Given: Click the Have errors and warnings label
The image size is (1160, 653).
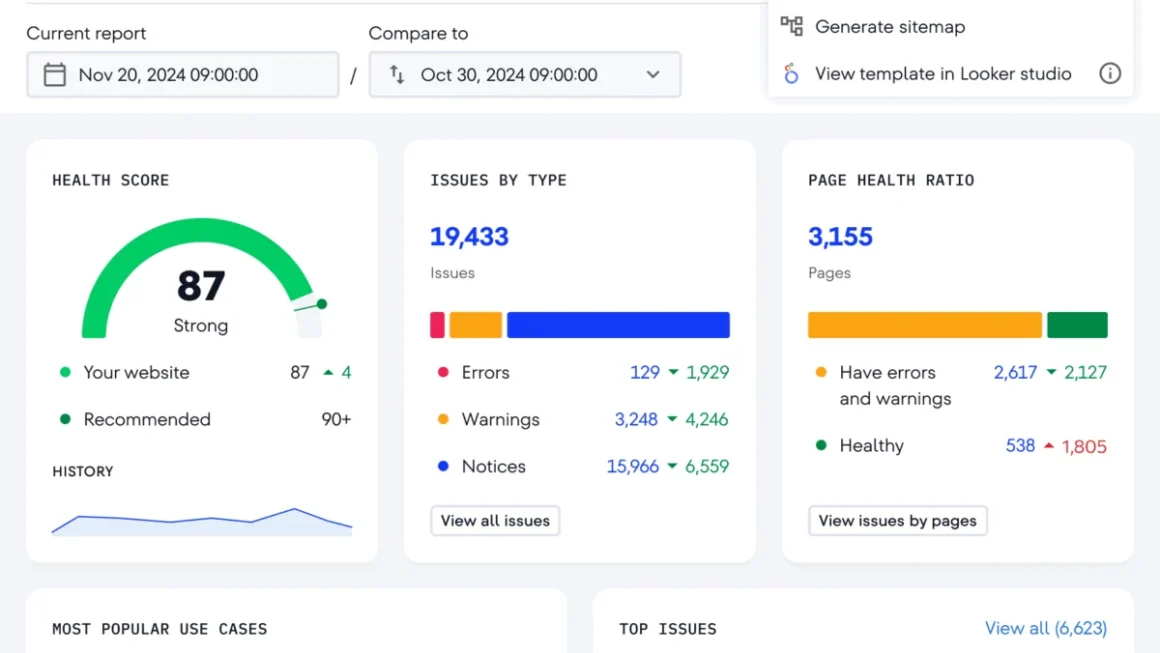Looking at the screenshot, I should click(895, 385).
